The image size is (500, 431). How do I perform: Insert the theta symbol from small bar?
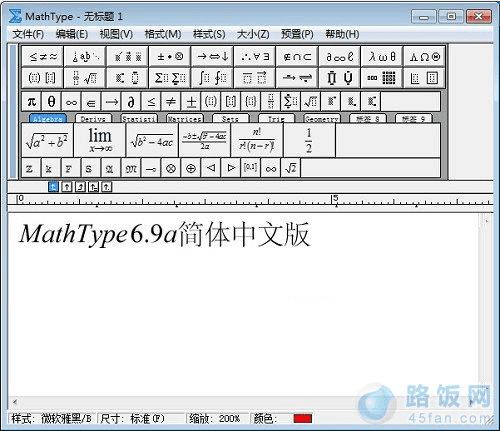coord(51,102)
